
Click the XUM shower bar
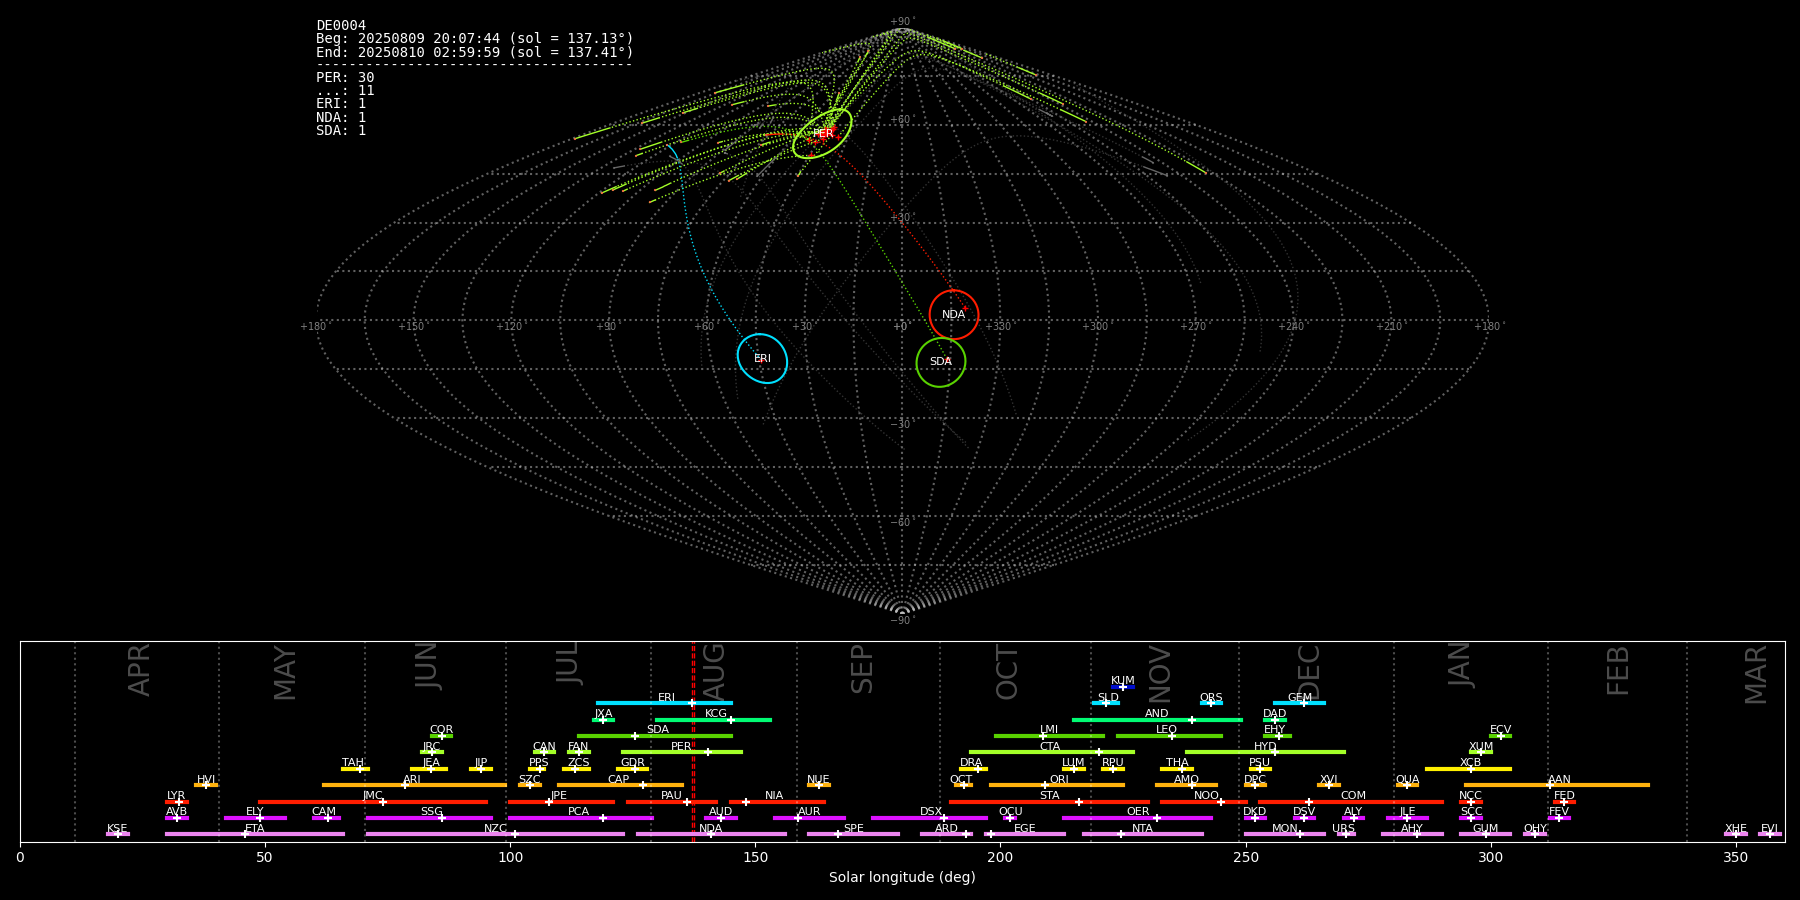(x=1481, y=752)
